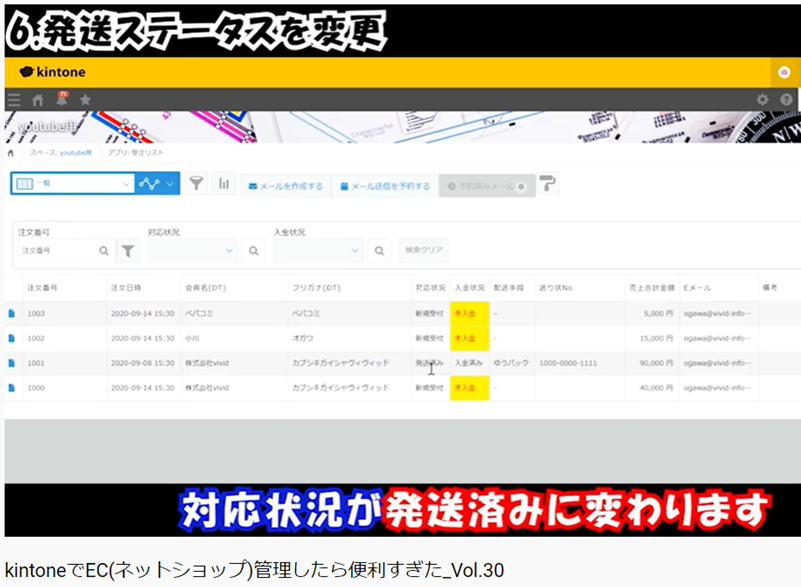This screenshot has height=587, width=801.
Task: Open record detail icon for order 1003
Action: (x=10, y=314)
